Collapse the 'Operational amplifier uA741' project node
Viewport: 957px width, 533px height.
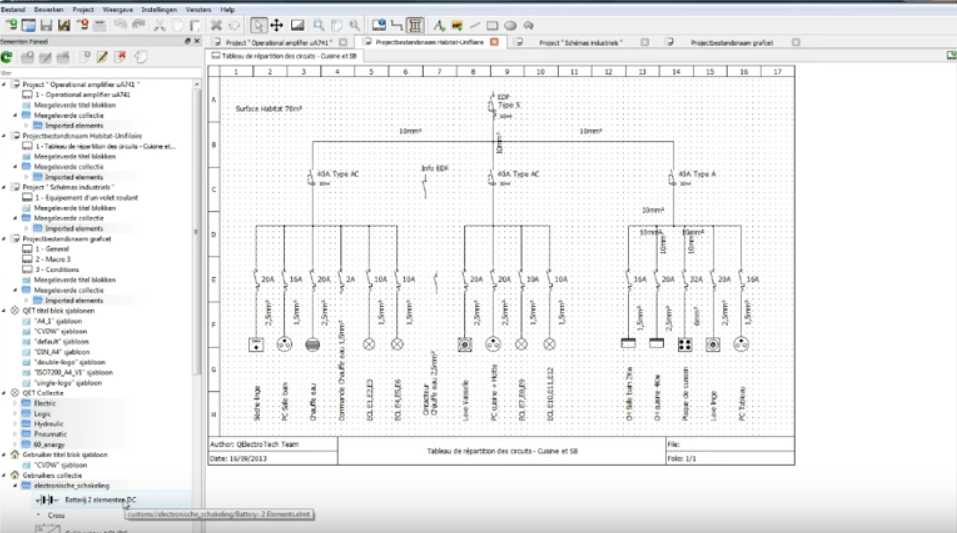[x=4, y=85]
